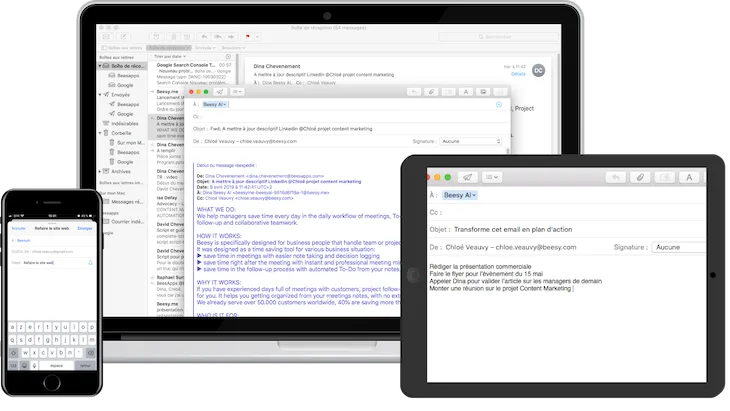
Task: Tap the phone keyboard backspace key
Action: 91,353
